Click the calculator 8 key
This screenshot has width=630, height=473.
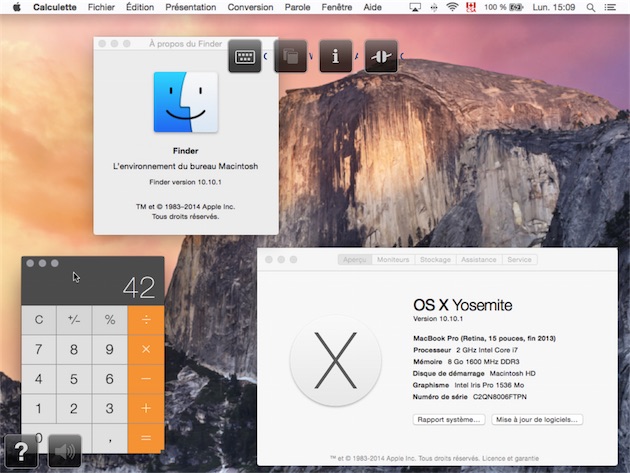point(74,349)
